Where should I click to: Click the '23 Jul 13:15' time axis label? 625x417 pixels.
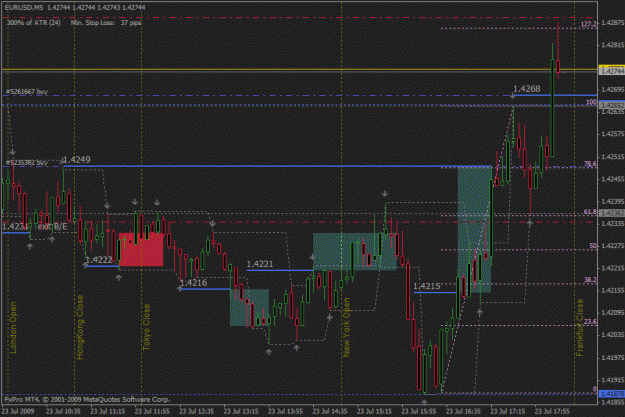pyautogui.click(x=241, y=411)
